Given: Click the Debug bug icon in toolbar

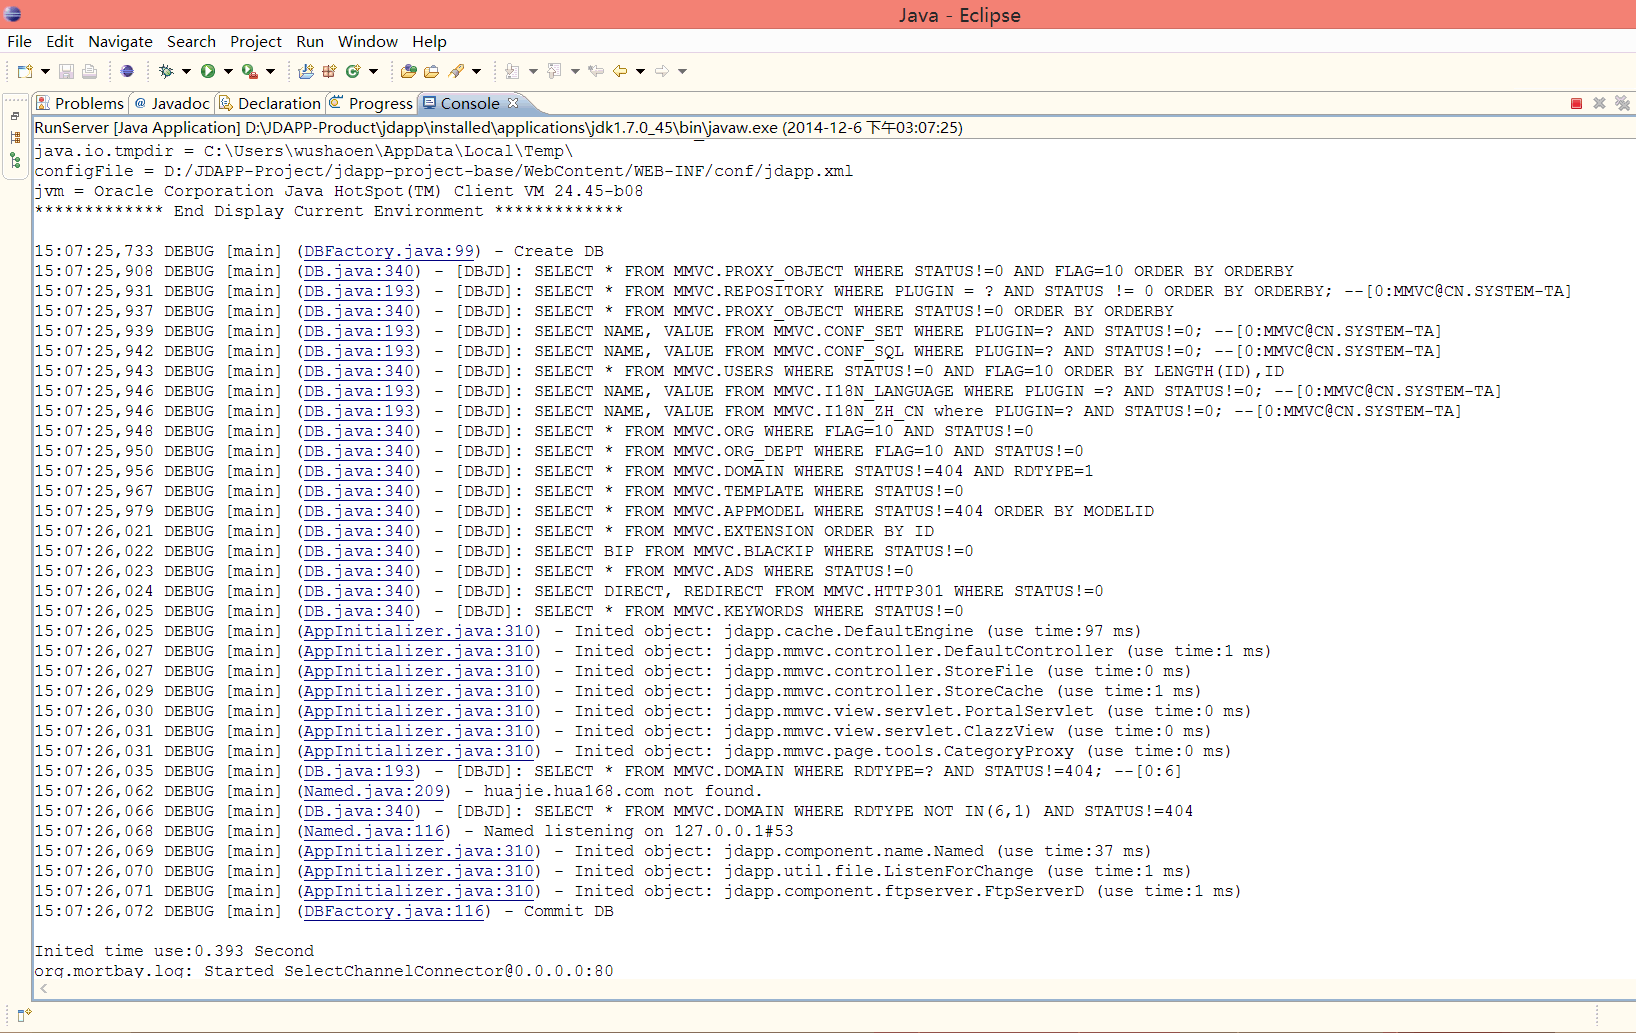Looking at the screenshot, I should tap(166, 71).
